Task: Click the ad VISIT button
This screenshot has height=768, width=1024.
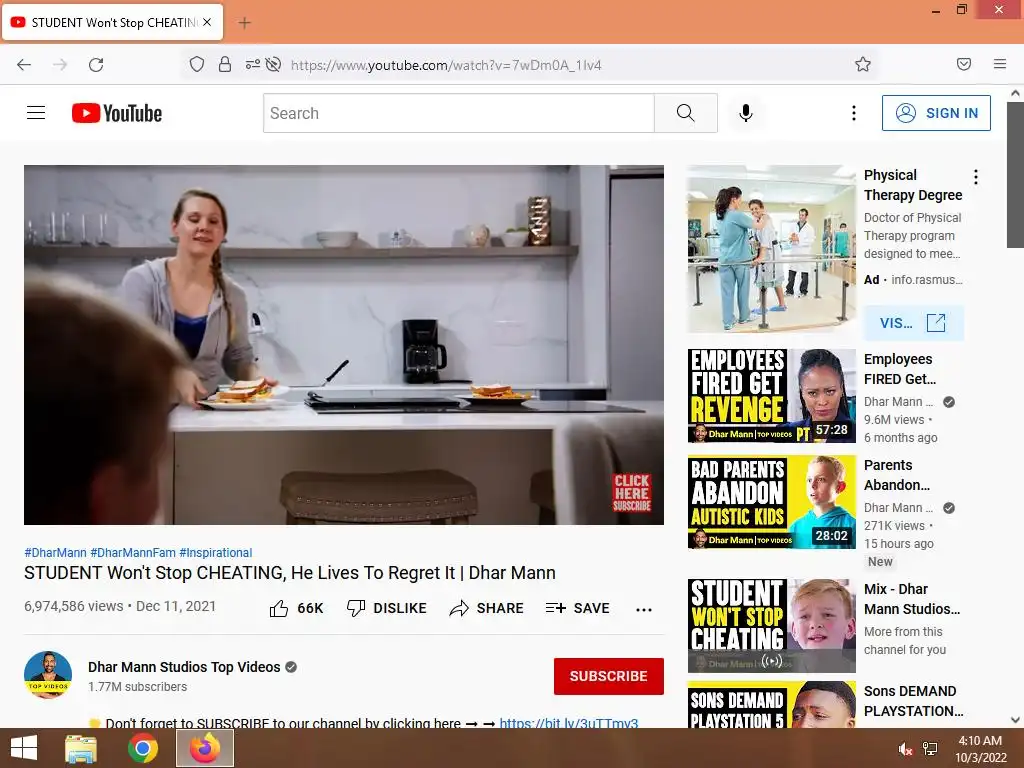Action: coord(914,323)
